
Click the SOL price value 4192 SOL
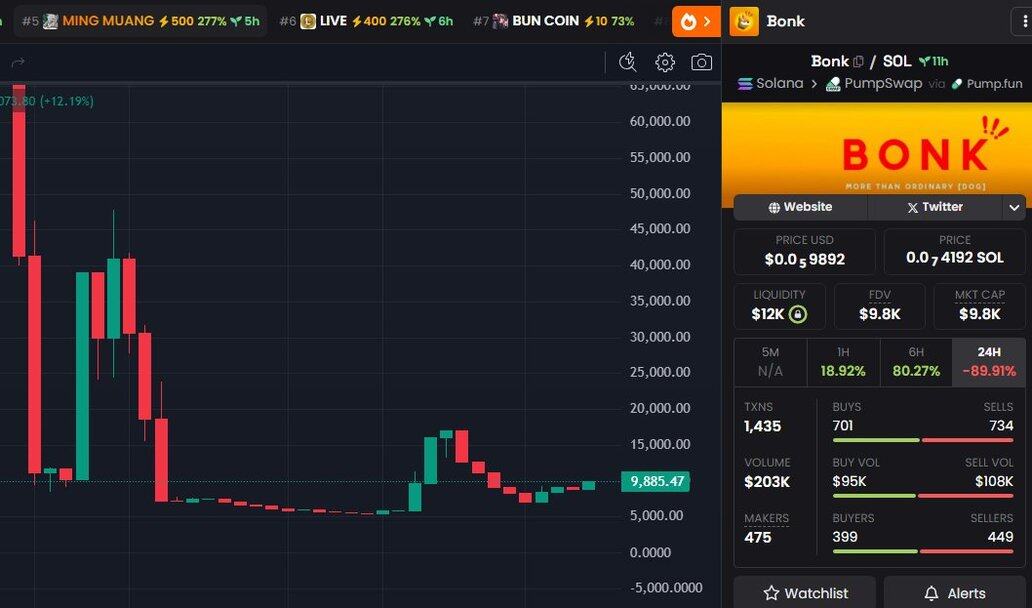(955, 258)
